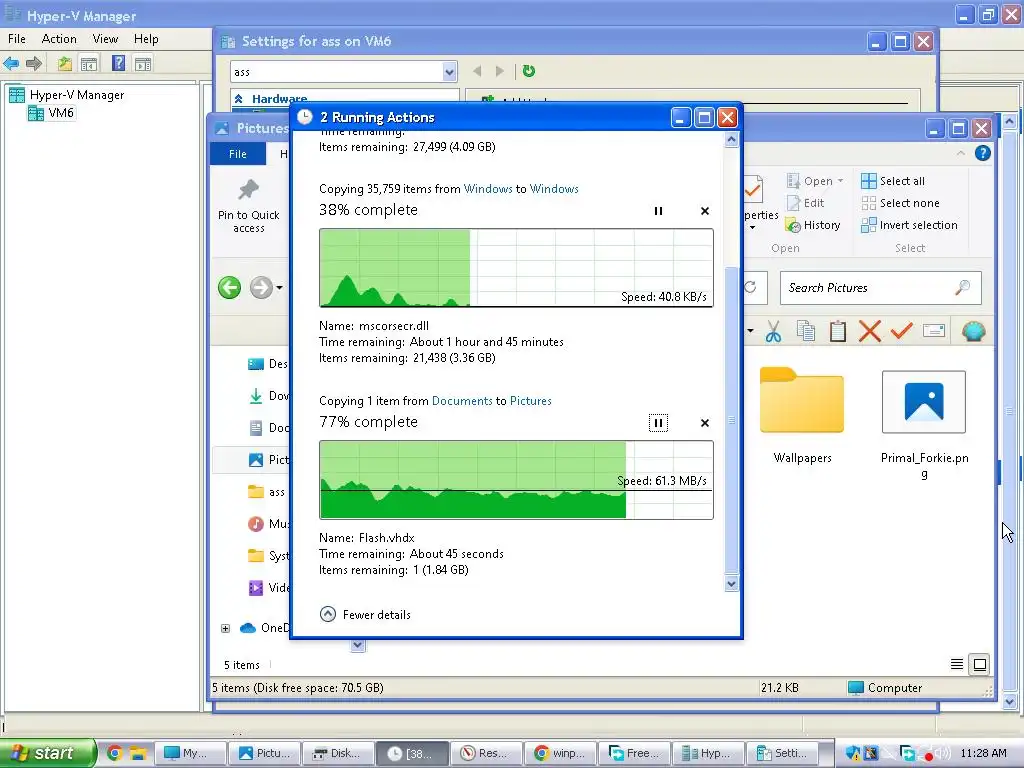Open the Action menu
Viewport: 1024px width, 768px height.
pyautogui.click(x=59, y=39)
